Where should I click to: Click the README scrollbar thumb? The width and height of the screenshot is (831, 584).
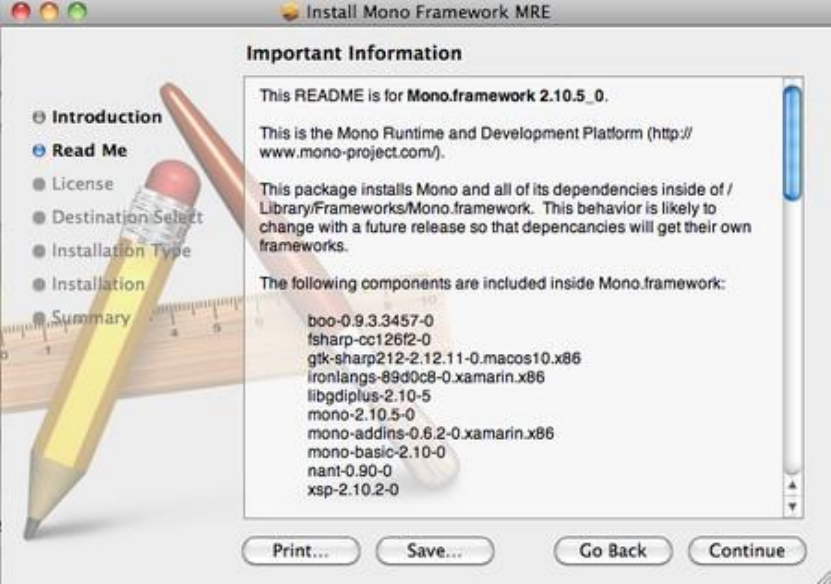[x=792, y=143]
